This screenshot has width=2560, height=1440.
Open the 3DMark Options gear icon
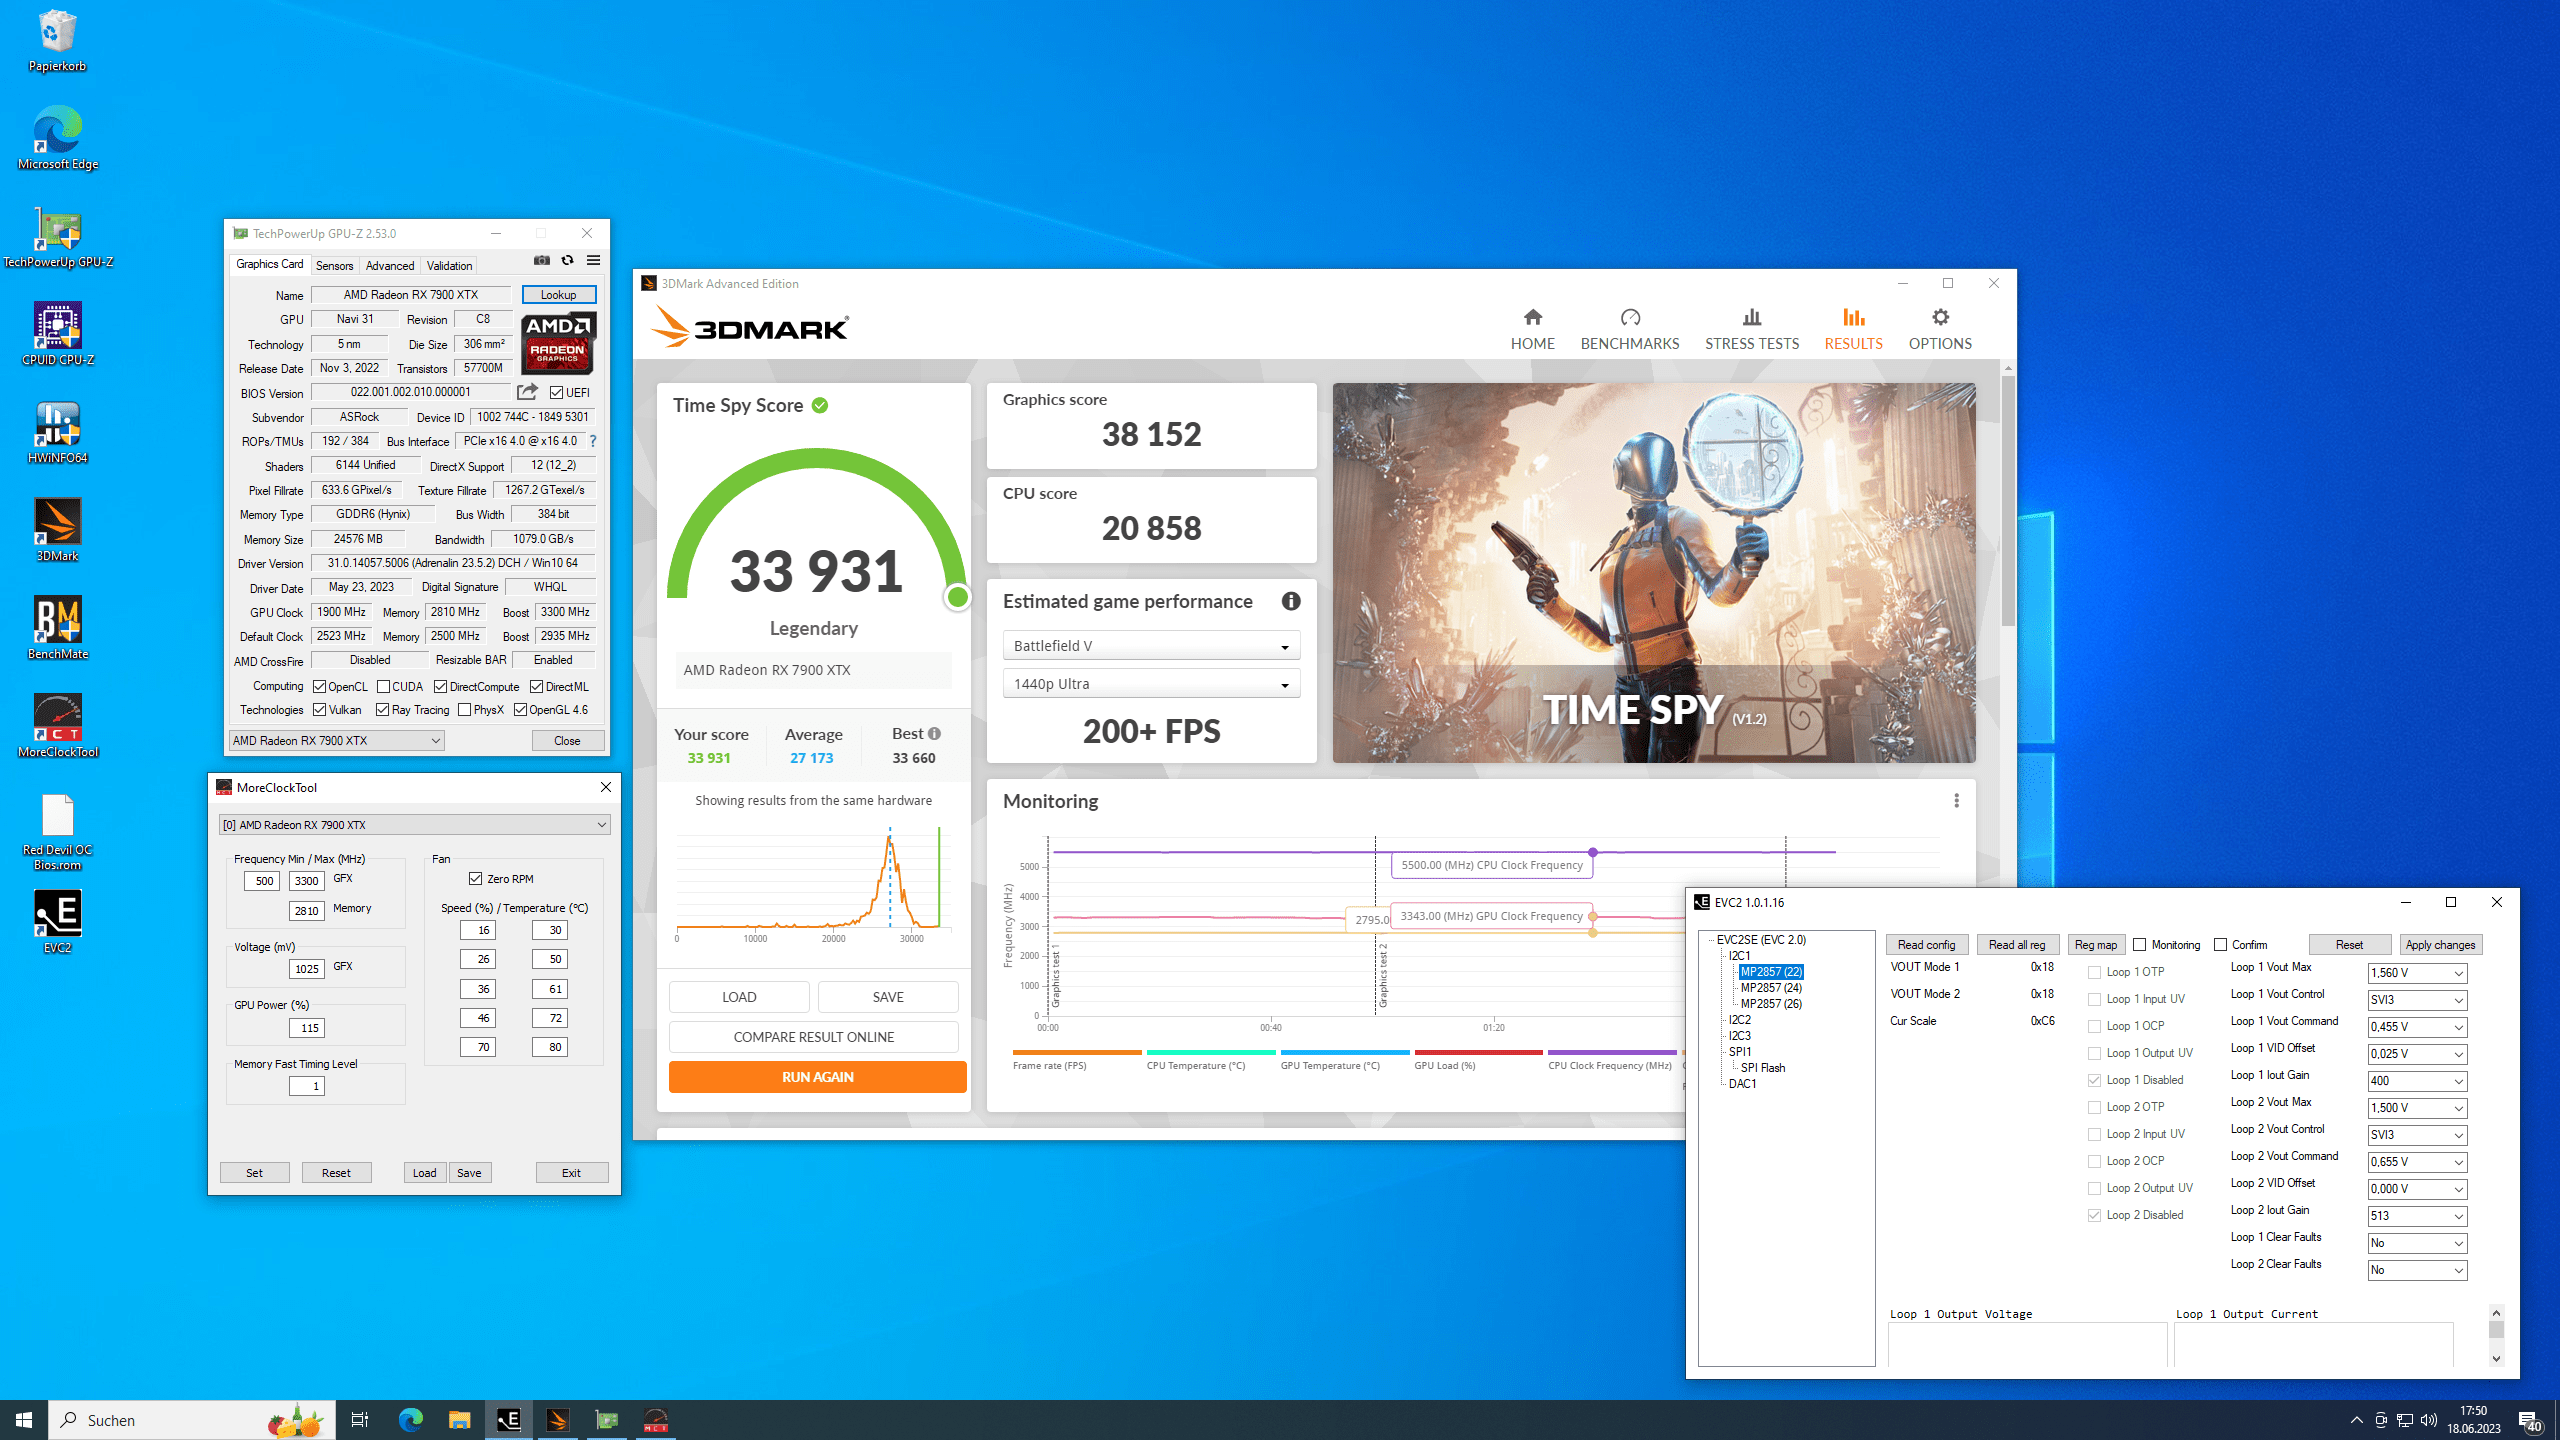1940,318
